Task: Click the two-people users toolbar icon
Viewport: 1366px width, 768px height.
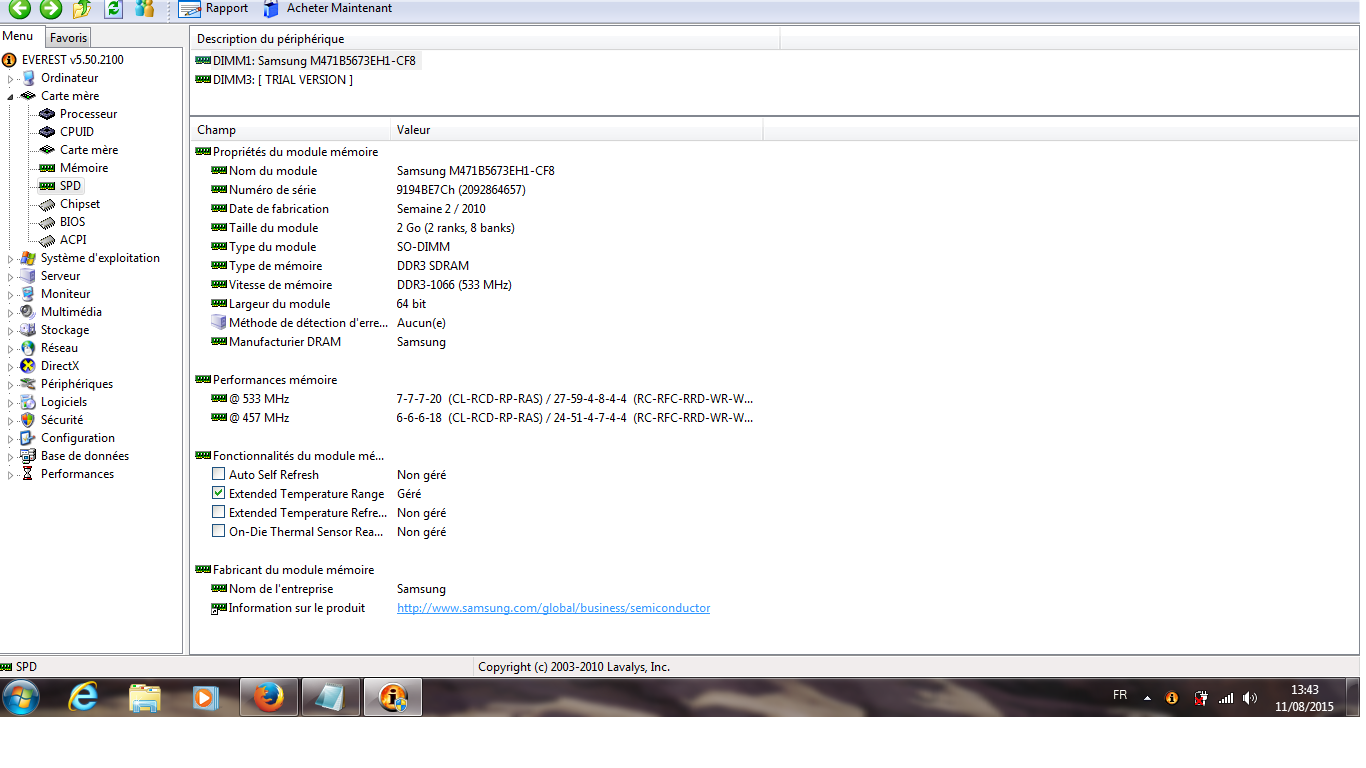Action: point(144,9)
